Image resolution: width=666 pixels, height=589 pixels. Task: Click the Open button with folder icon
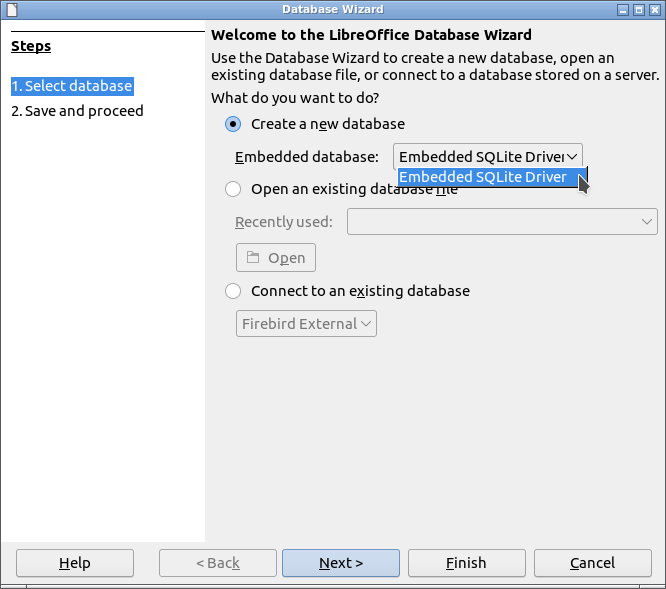pyautogui.click(x=276, y=257)
